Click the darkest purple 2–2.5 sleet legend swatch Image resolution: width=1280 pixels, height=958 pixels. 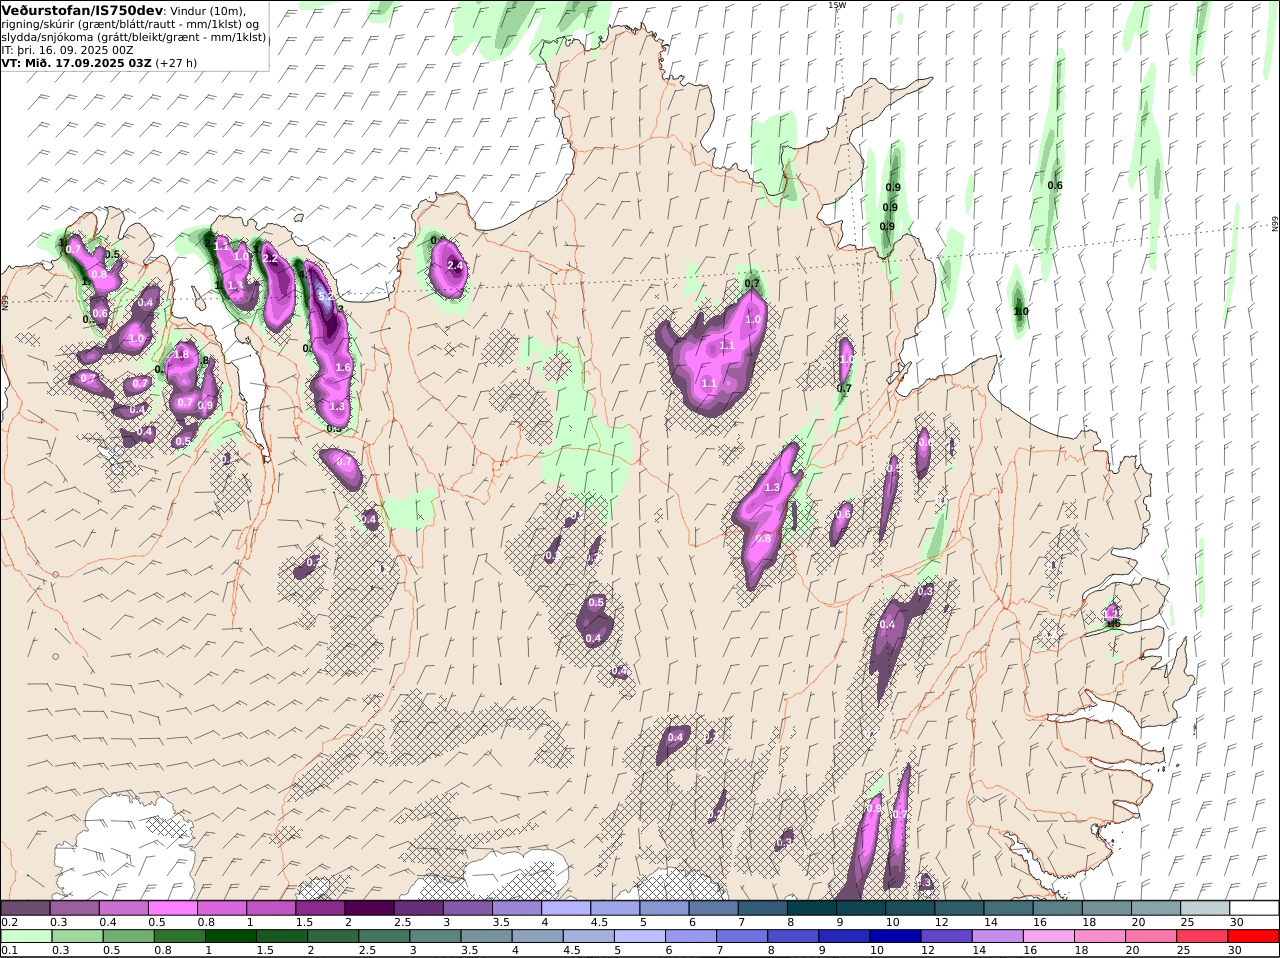click(x=369, y=907)
